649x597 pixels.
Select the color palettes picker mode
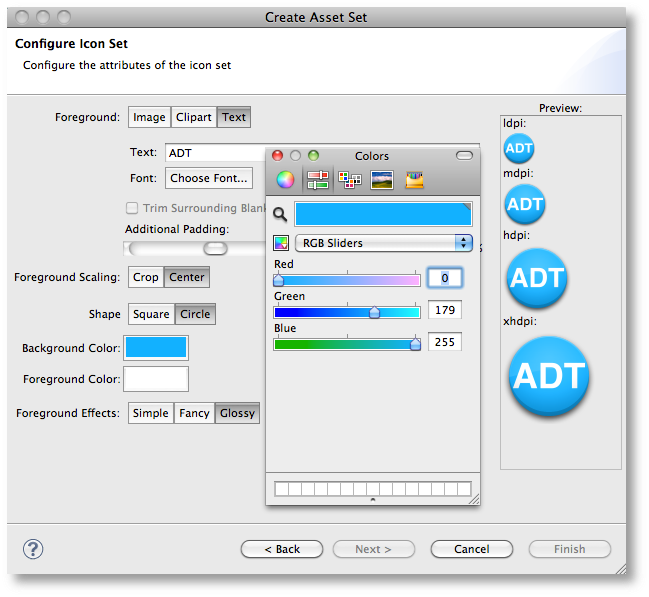350,180
